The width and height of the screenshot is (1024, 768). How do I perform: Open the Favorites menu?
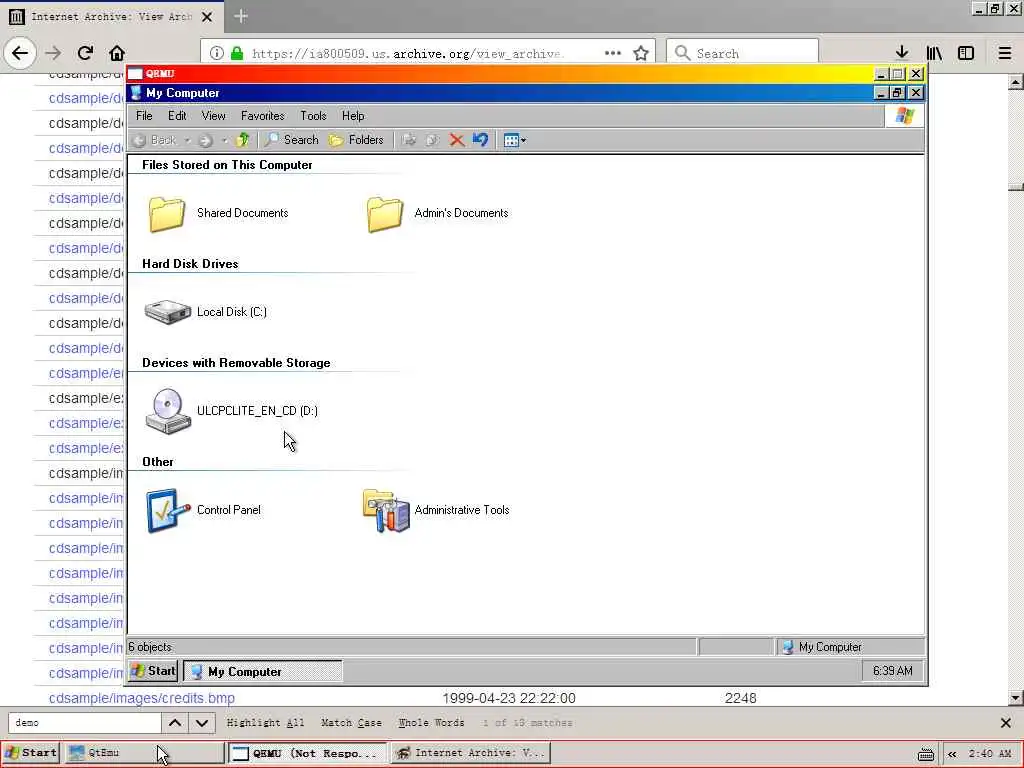[263, 116]
